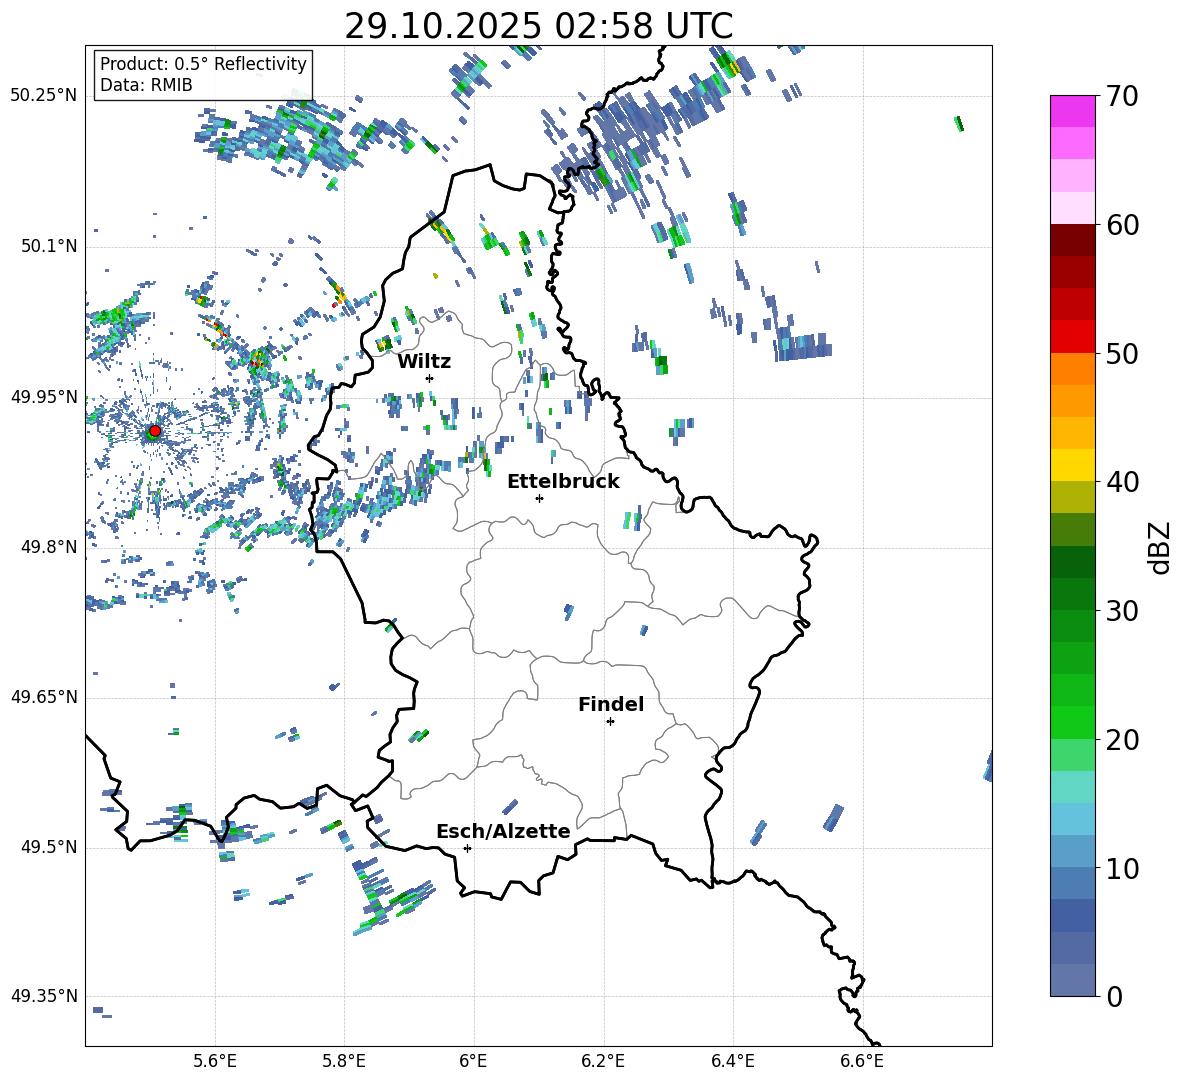
Task: Click the Ettelbruck station cross marker
Action: tap(539, 498)
